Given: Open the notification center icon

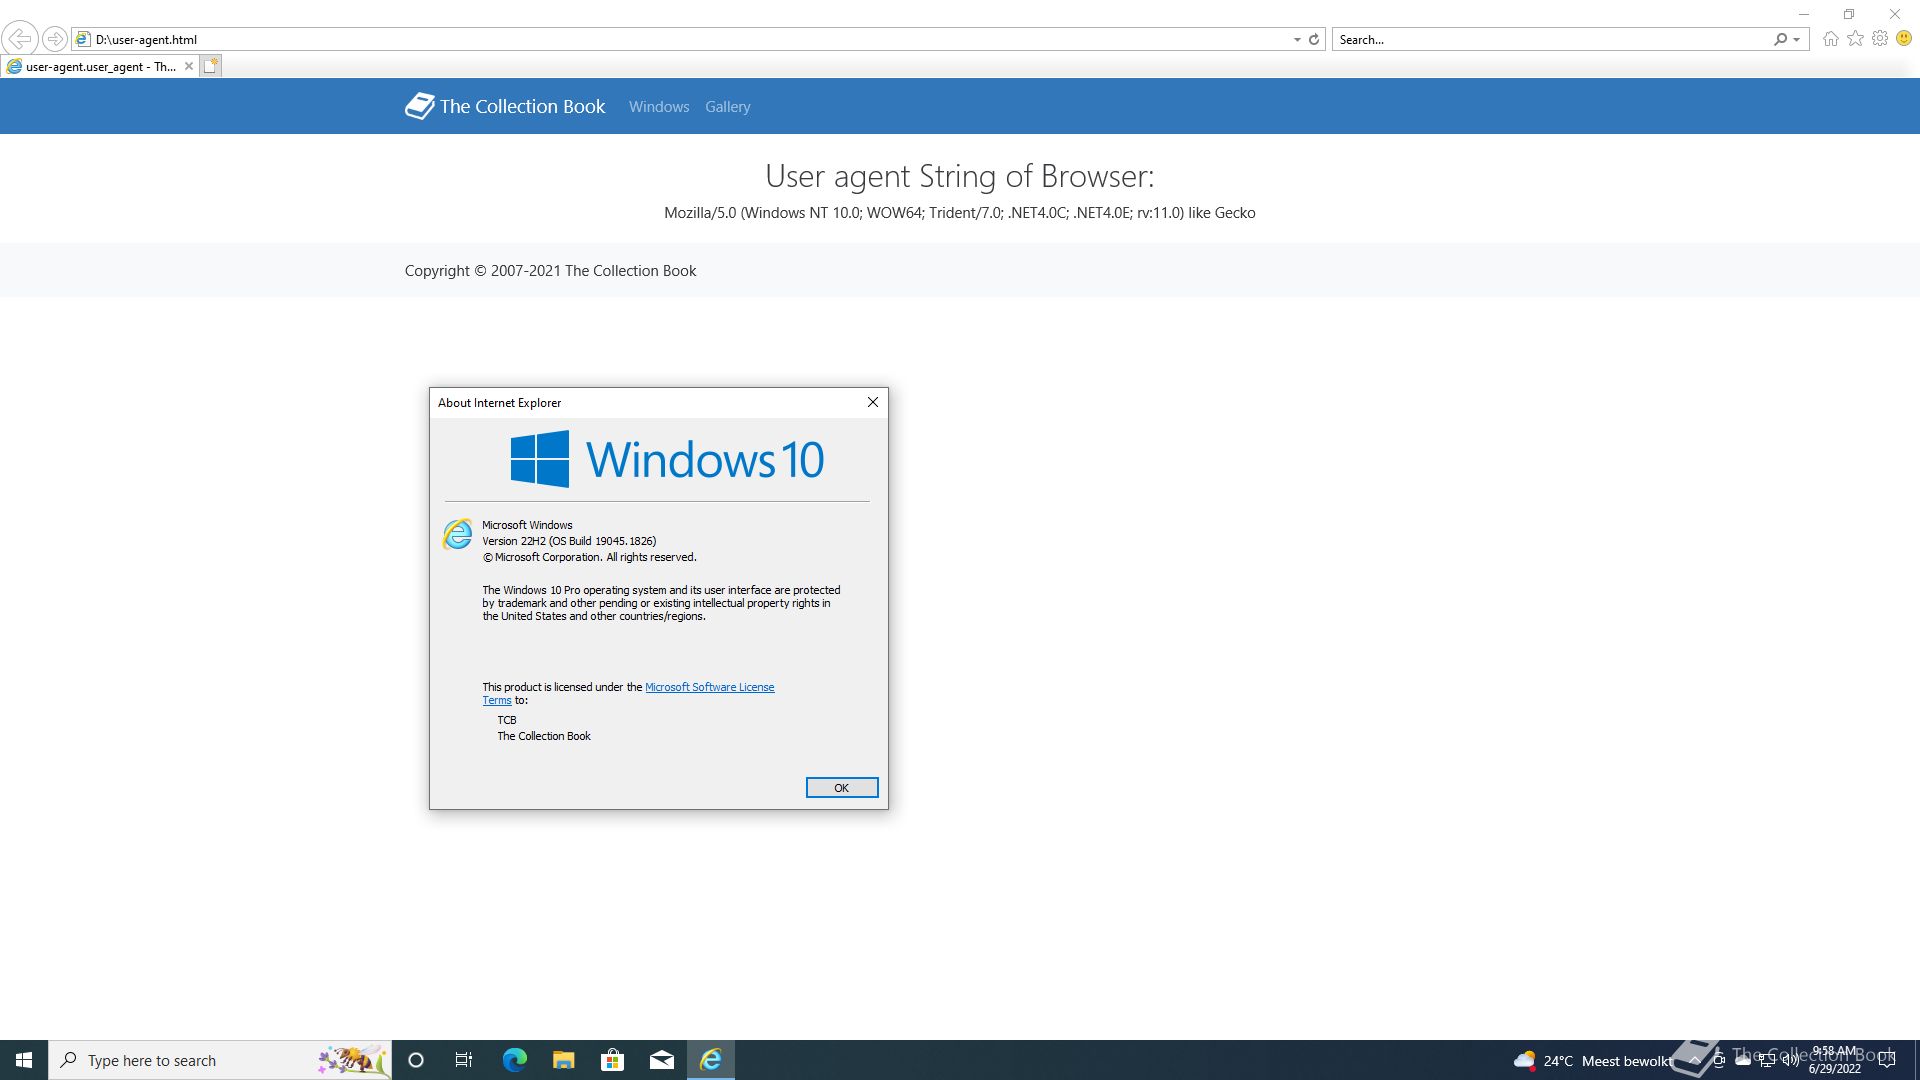Looking at the screenshot, I should pos(1887,1060).
